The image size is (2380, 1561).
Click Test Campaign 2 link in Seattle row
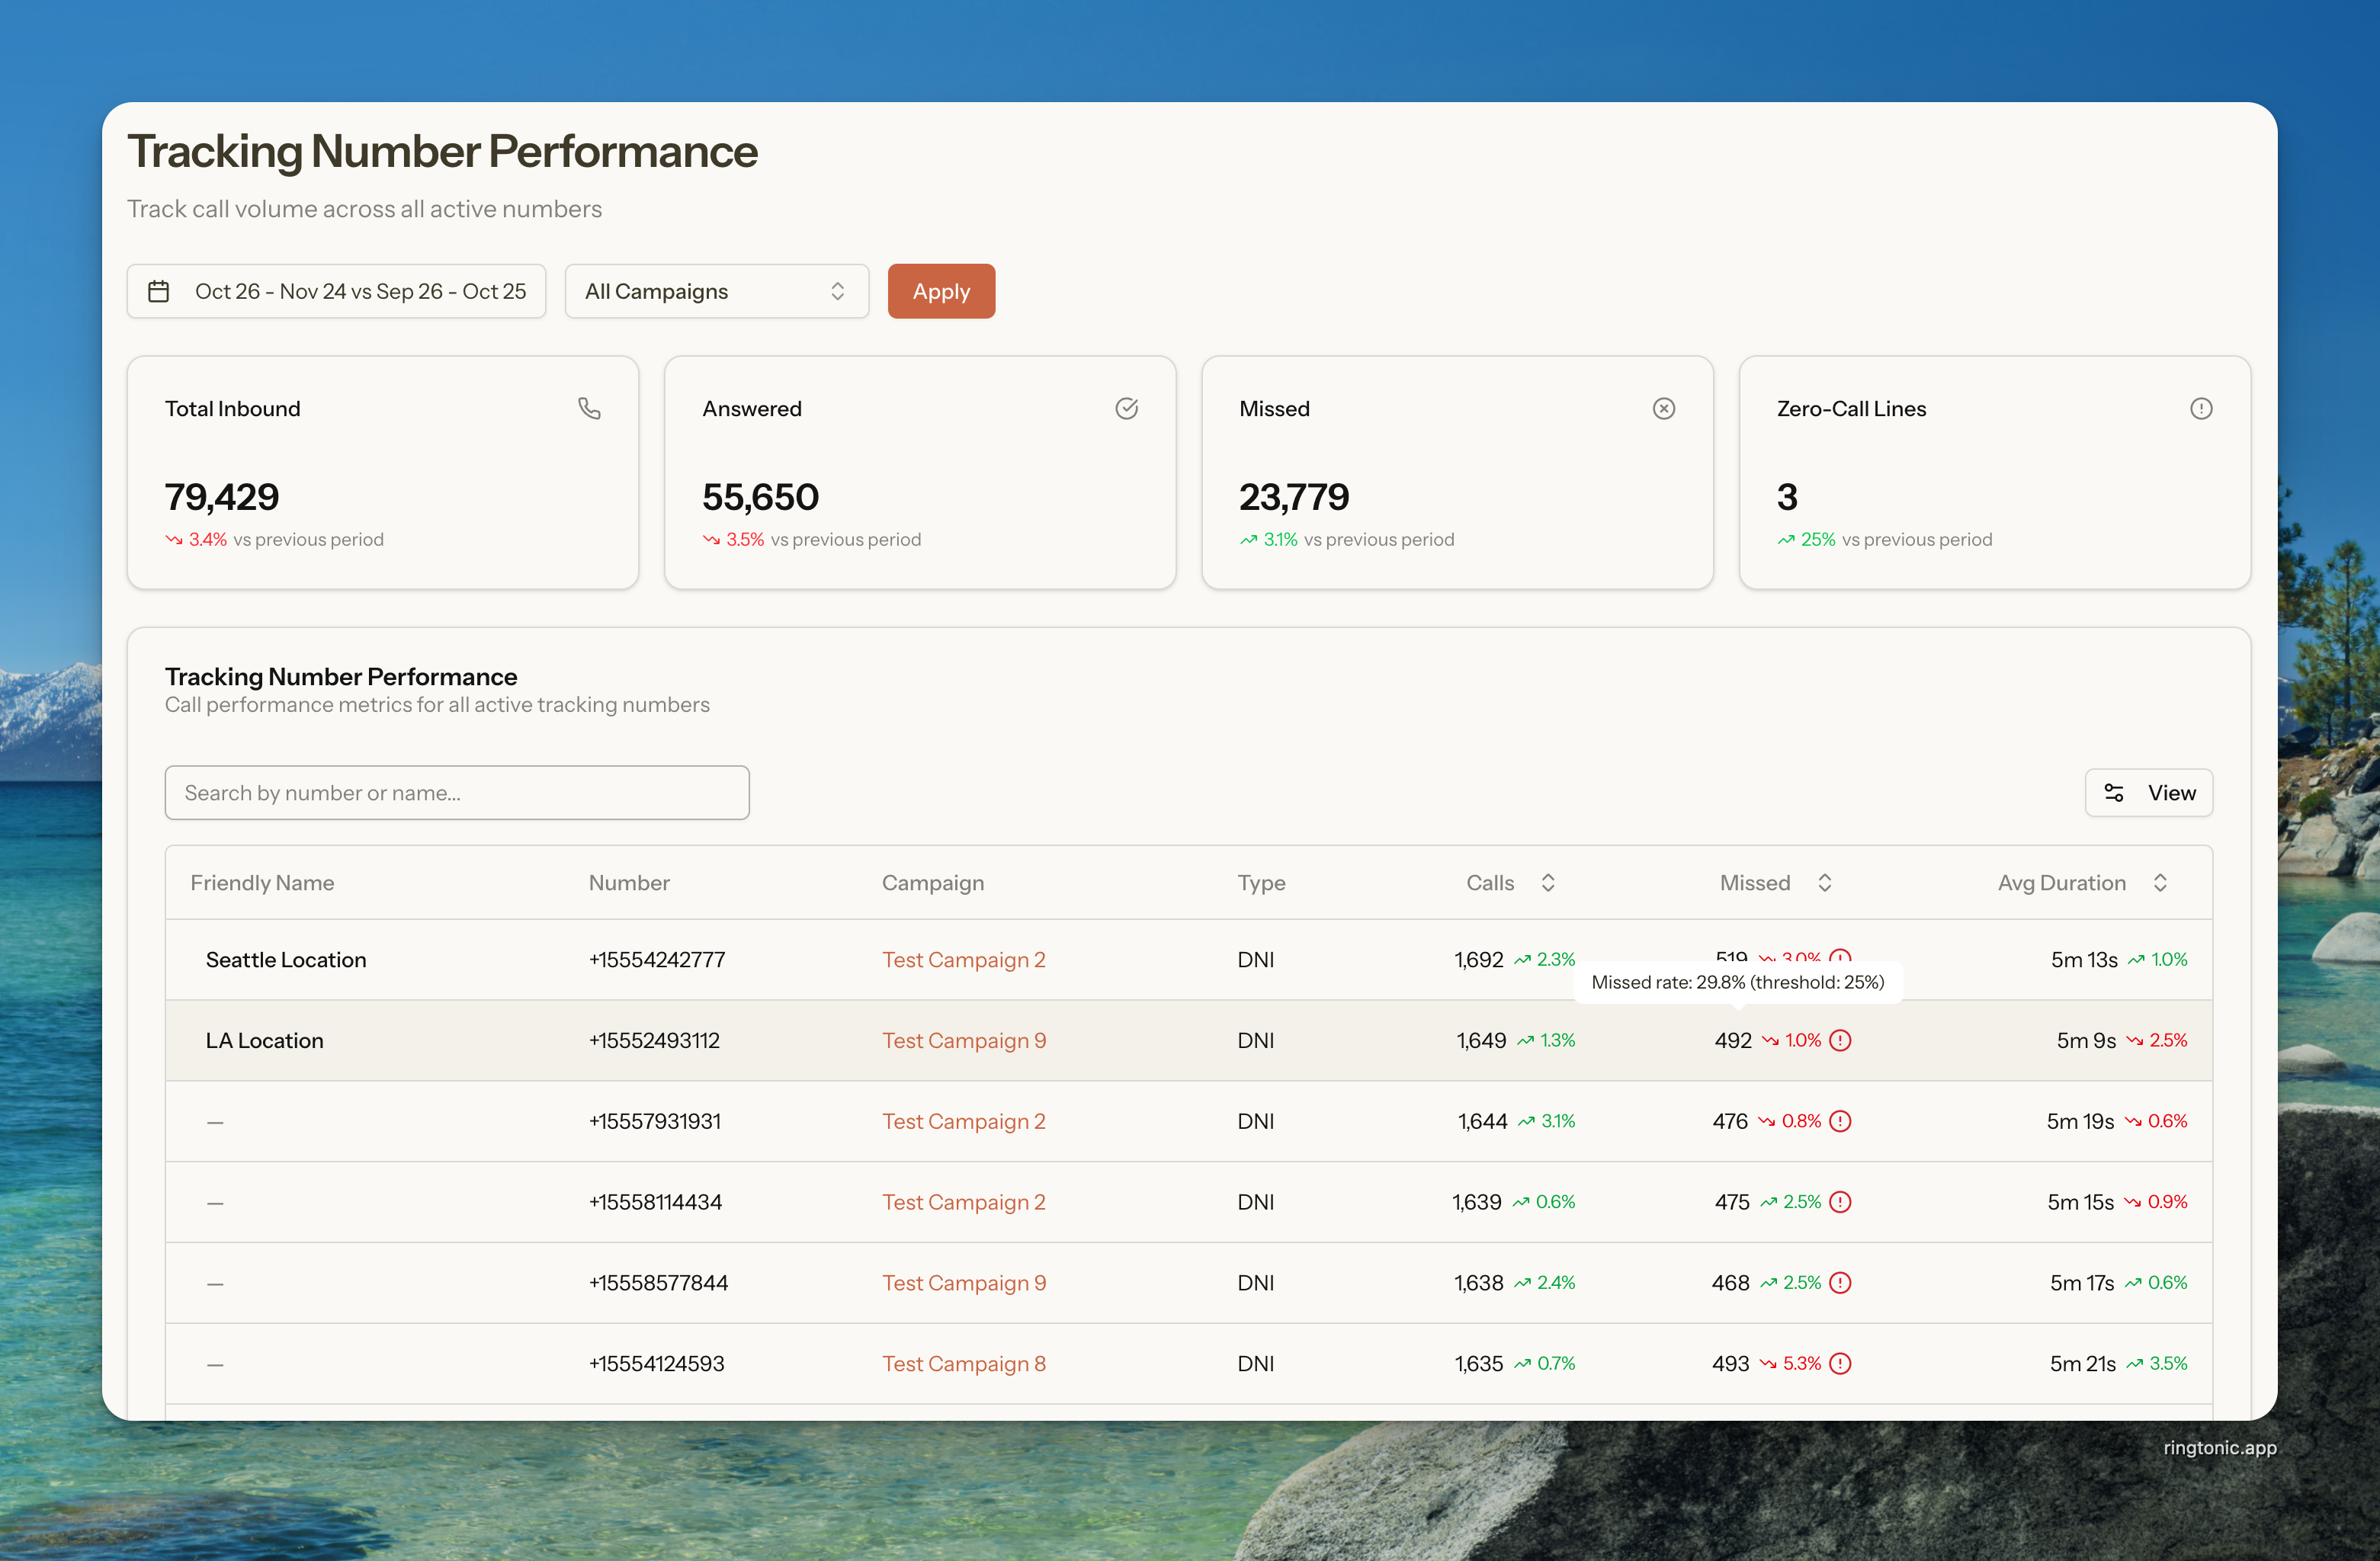(x=963, y=959)
